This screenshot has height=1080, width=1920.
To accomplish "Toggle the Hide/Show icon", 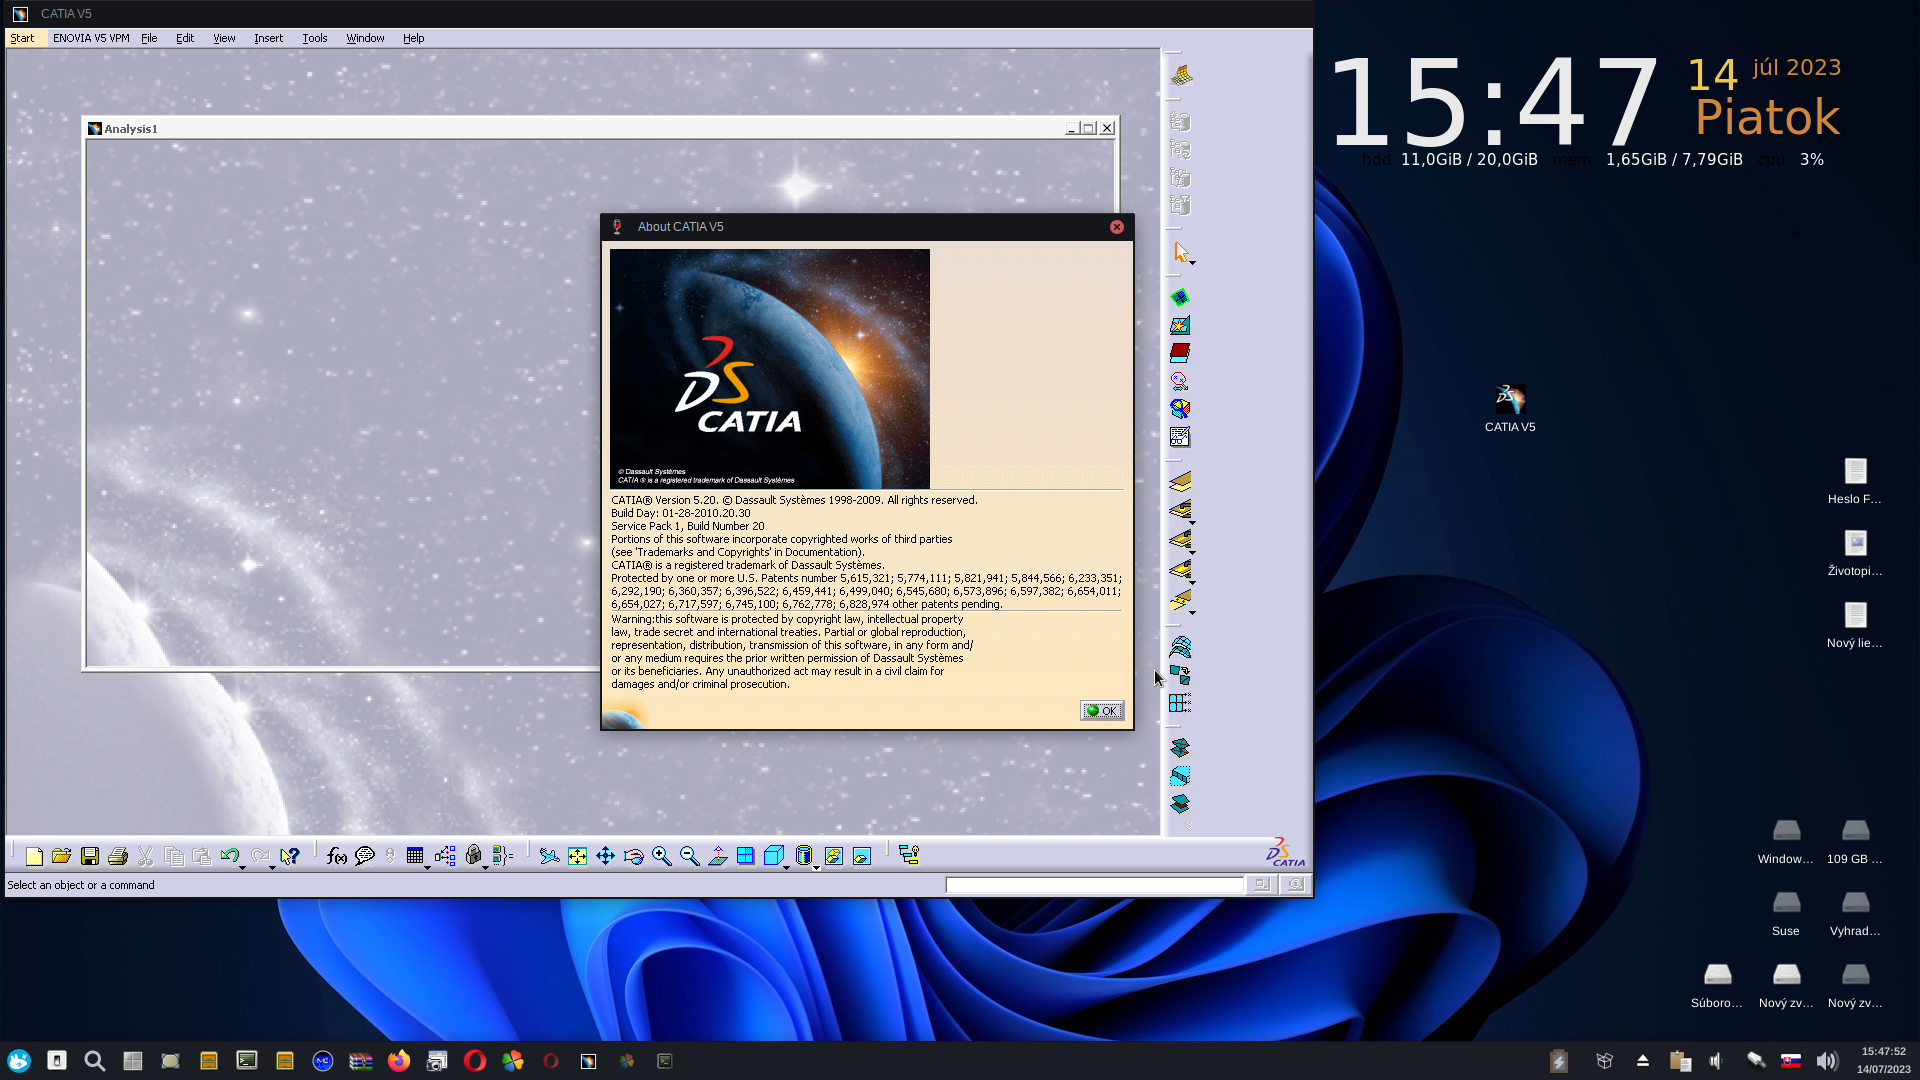I will [x=834, y=856].
